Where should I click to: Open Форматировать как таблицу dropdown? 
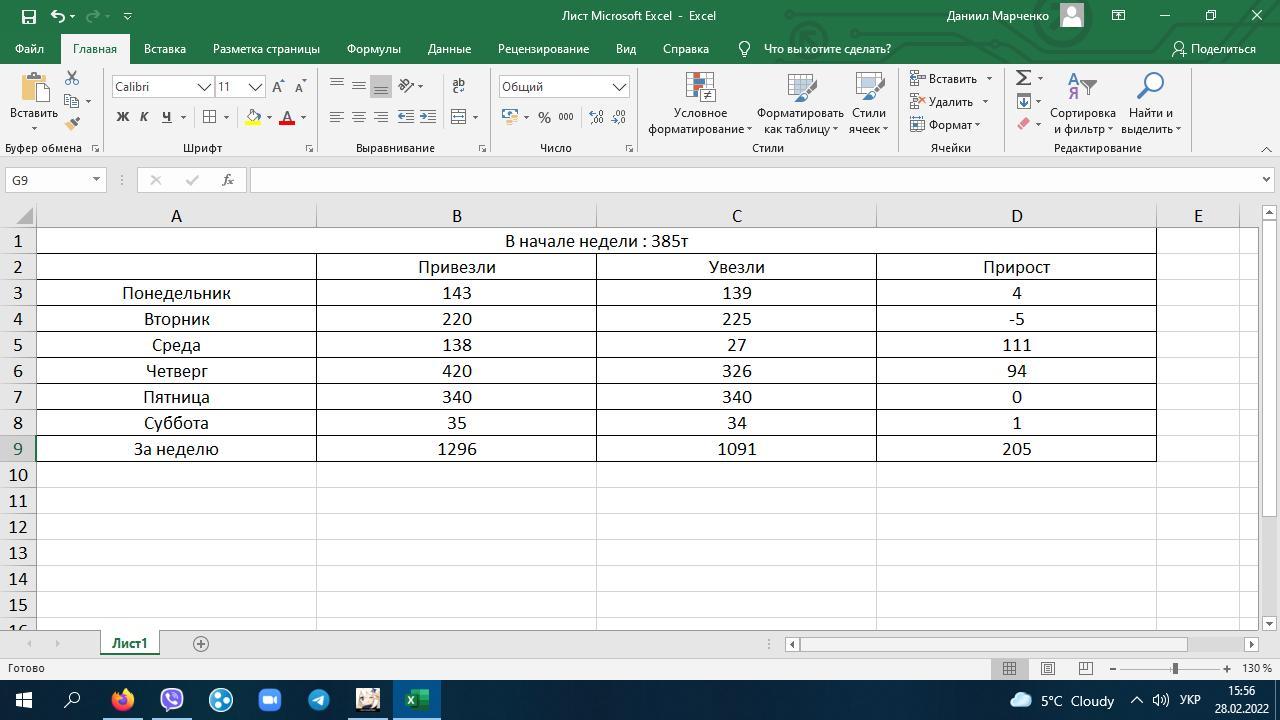point(799,103)
